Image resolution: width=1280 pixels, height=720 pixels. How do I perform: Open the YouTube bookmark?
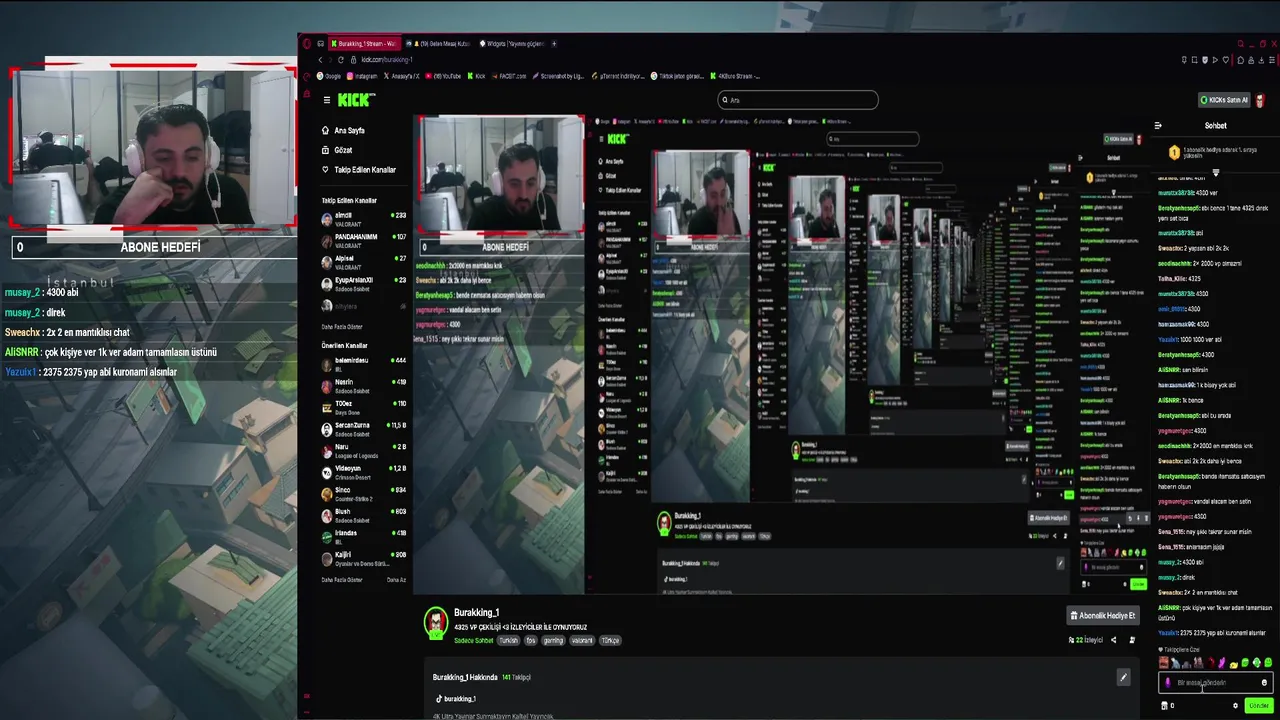point(445,76)
